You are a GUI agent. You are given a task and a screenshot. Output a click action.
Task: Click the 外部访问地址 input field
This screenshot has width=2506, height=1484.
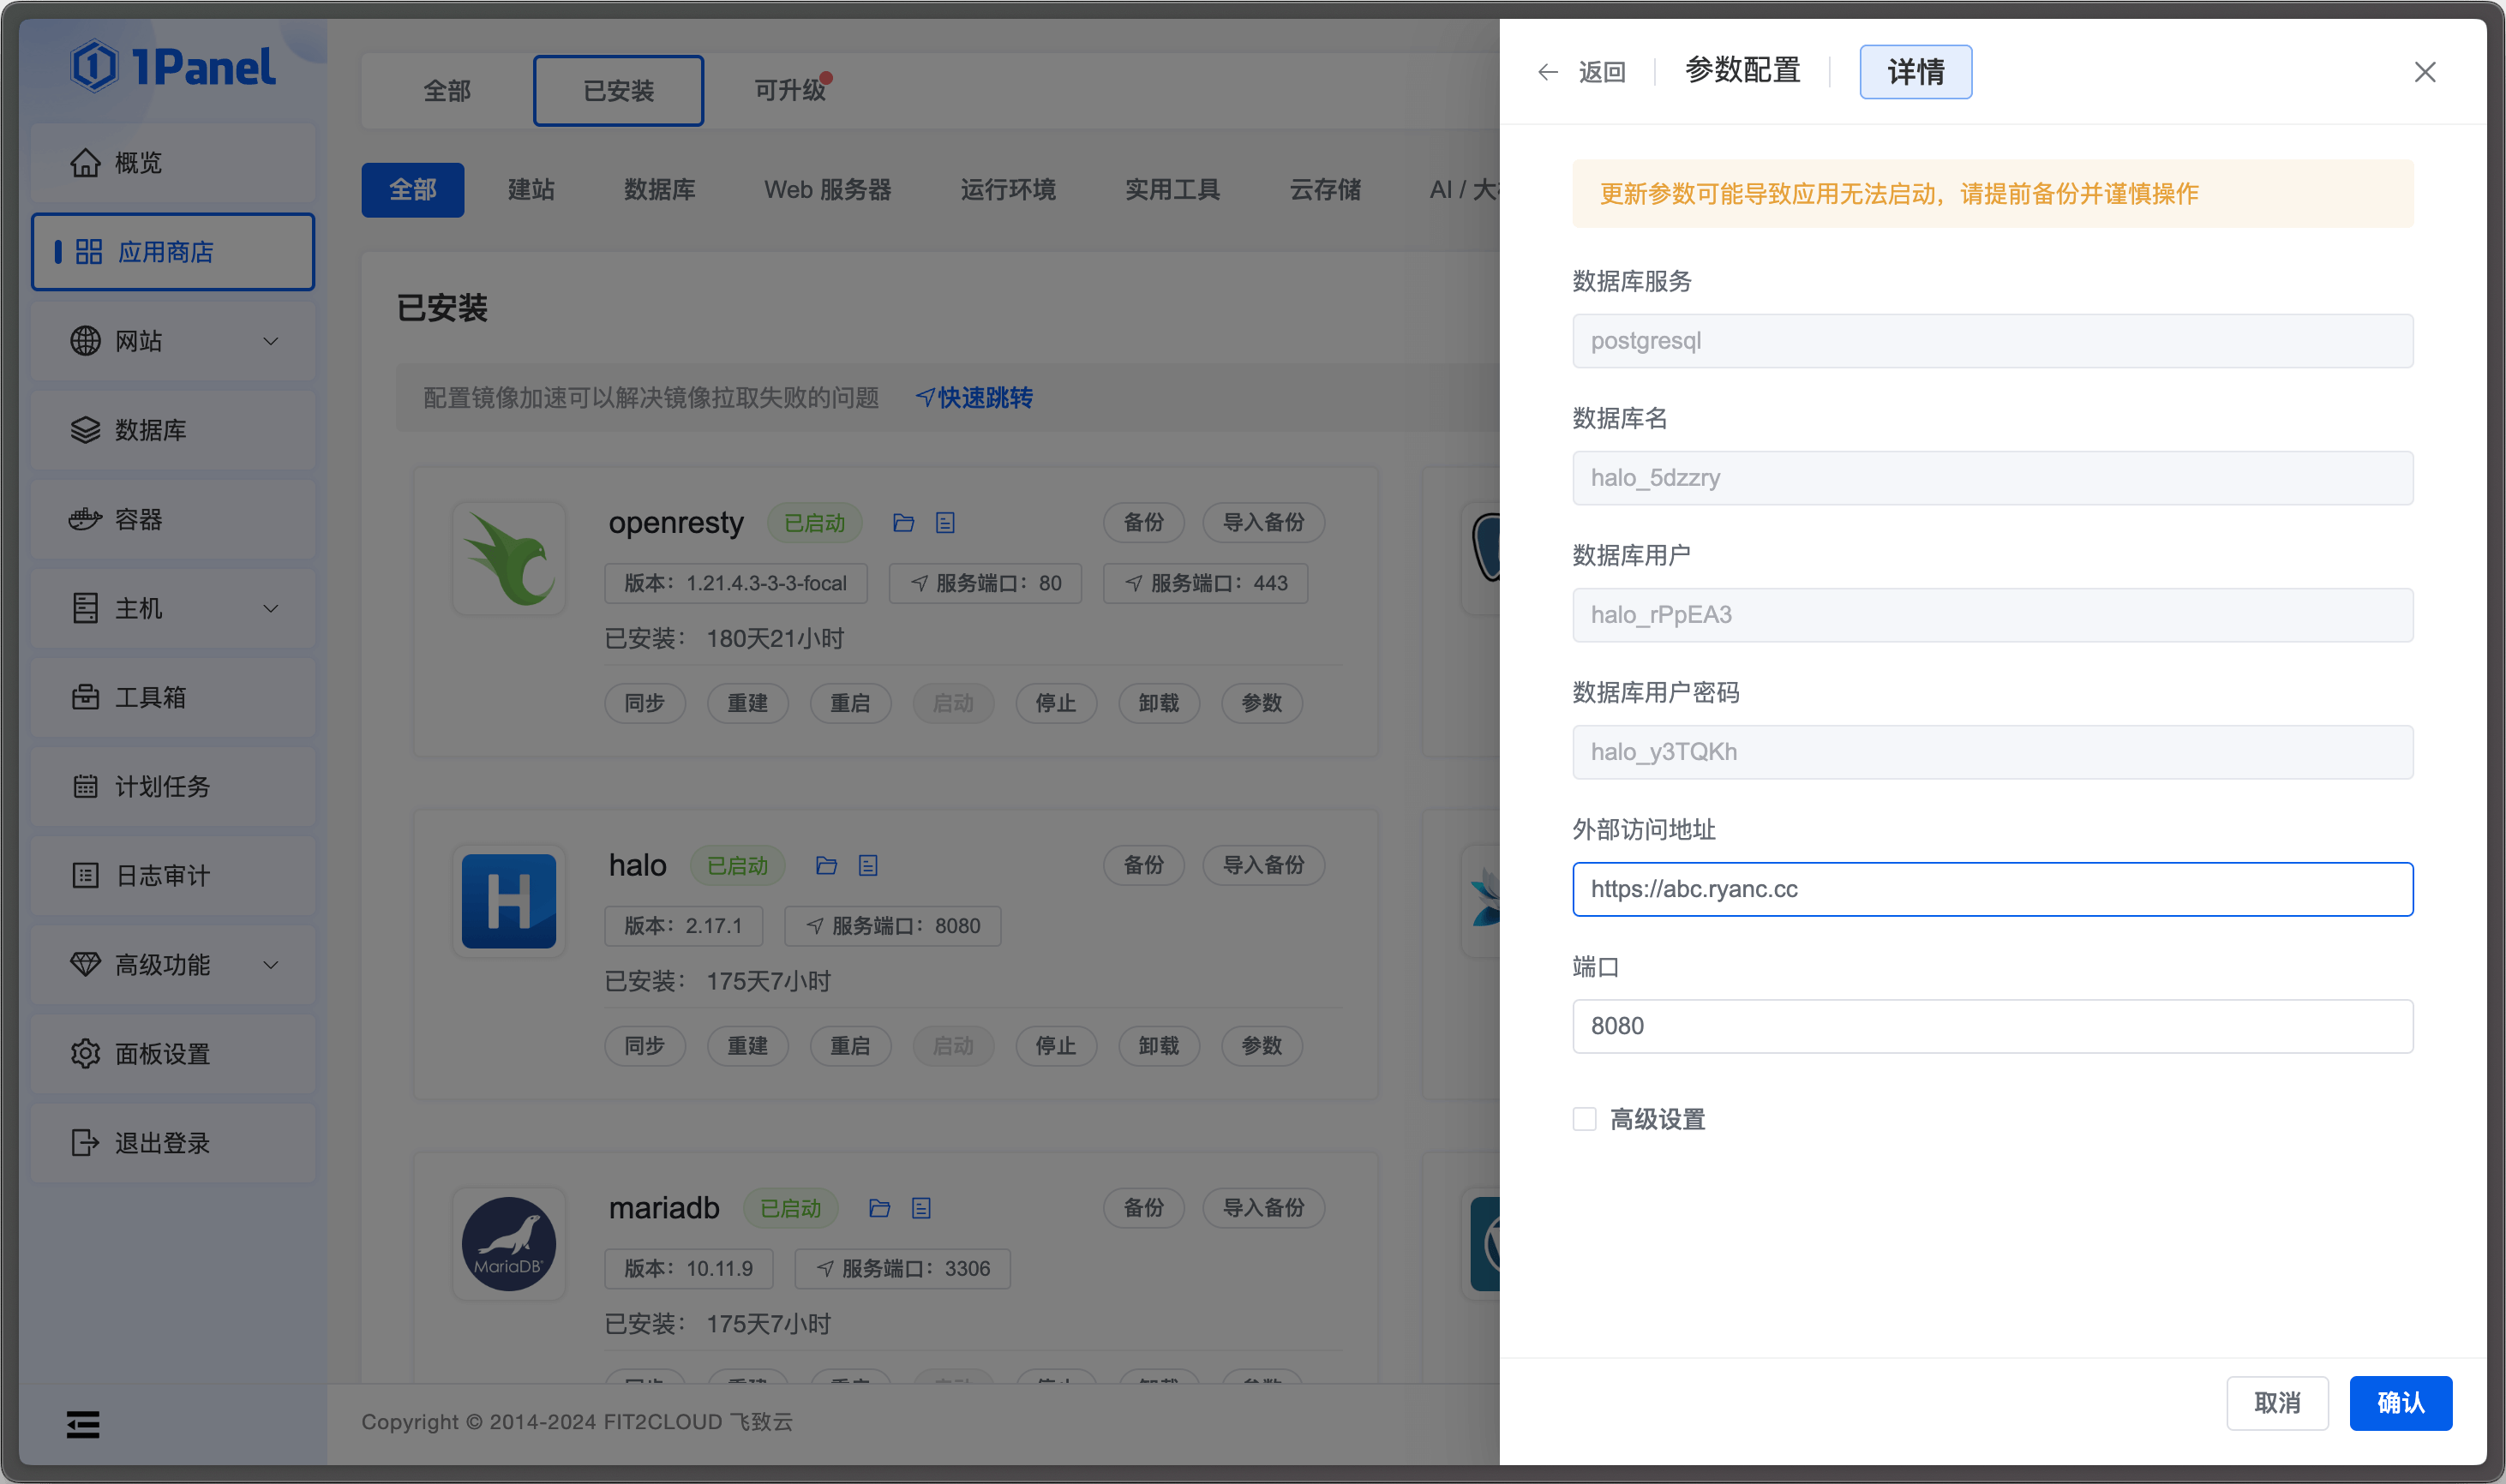coord(1992,889)
